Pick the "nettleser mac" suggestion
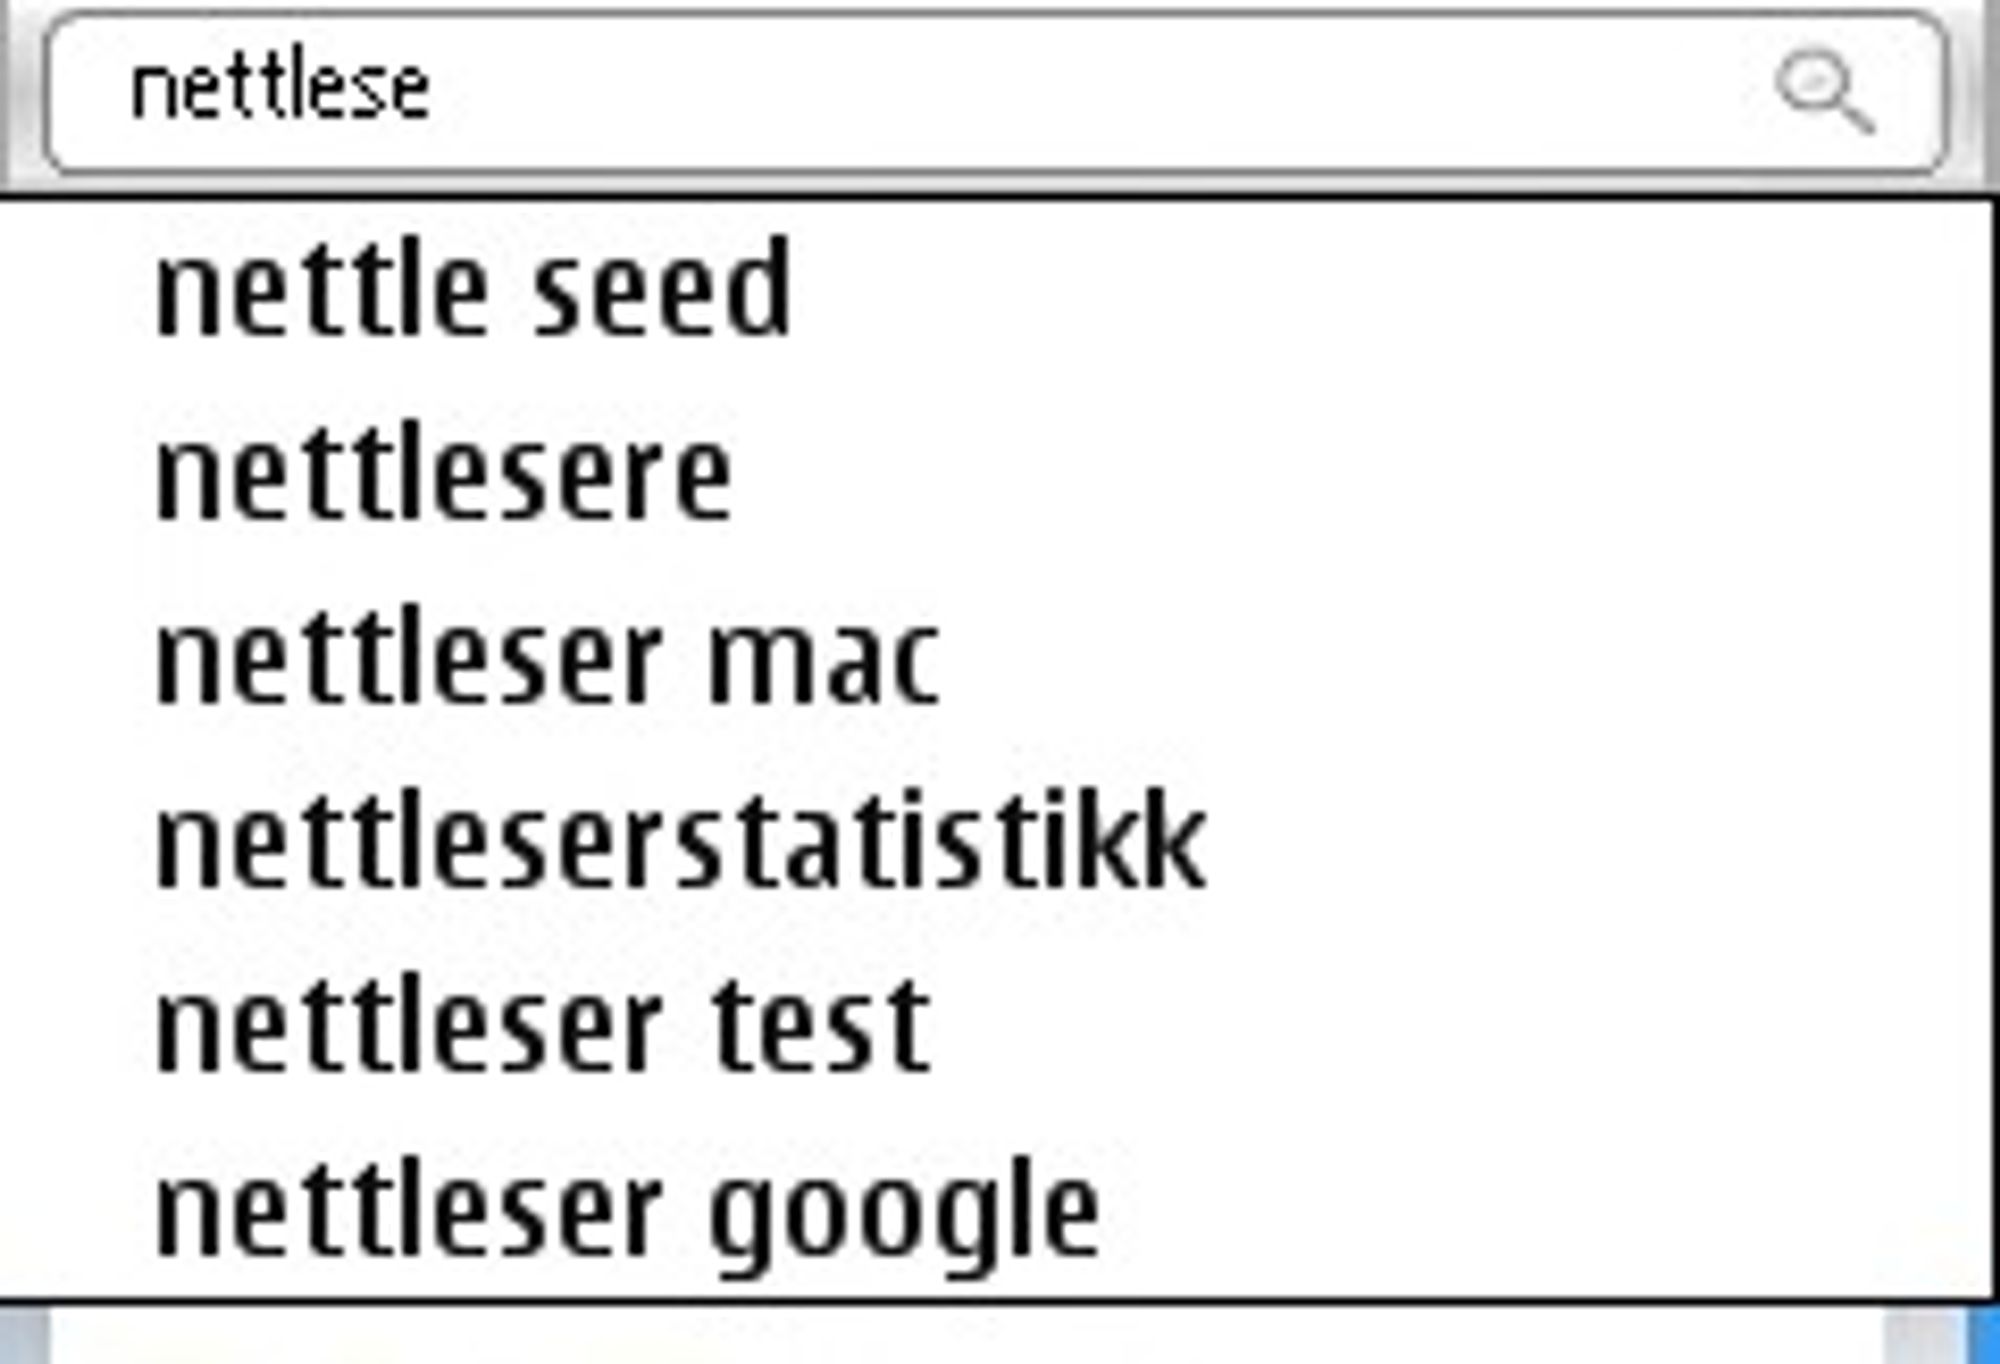Image resolution: width=2000 pixels, height=1364 pixels. [x=996, y=658]
